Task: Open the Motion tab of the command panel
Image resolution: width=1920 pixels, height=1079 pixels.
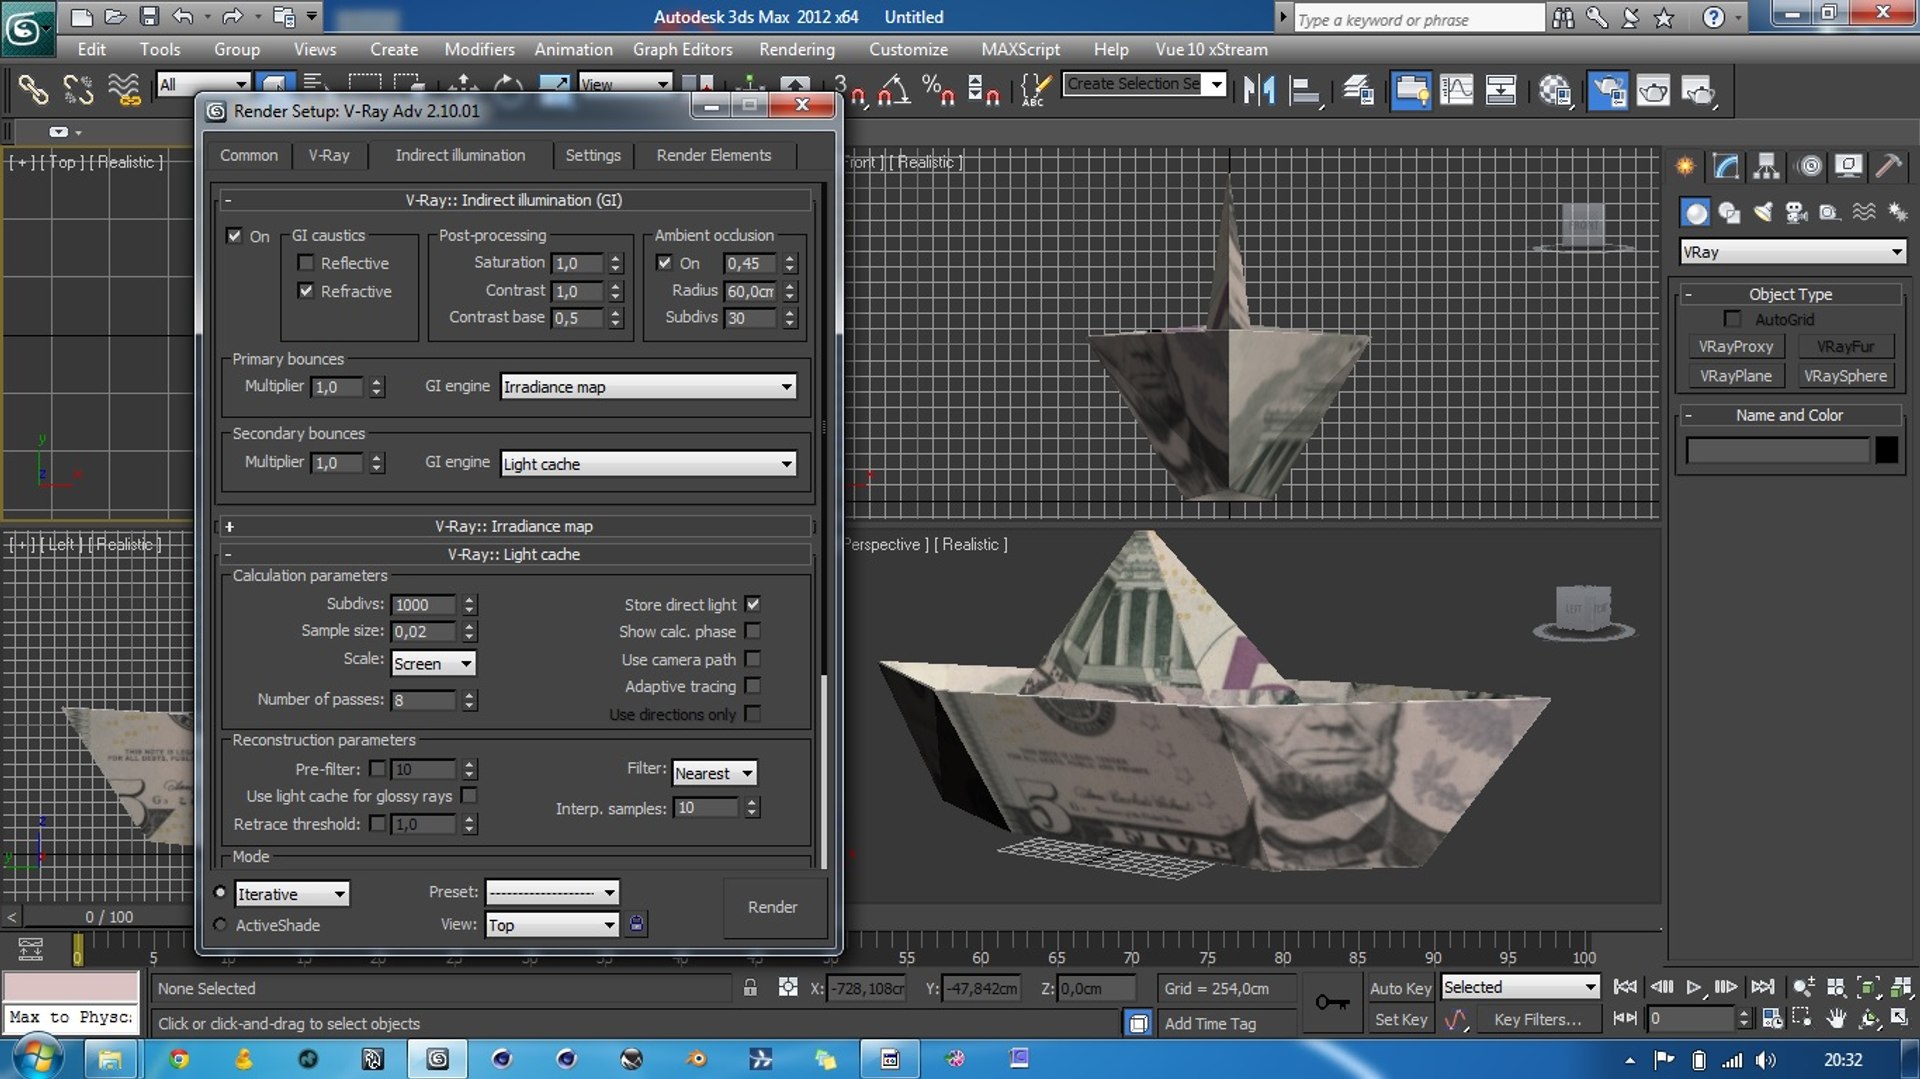Action: click(1809, 166)
